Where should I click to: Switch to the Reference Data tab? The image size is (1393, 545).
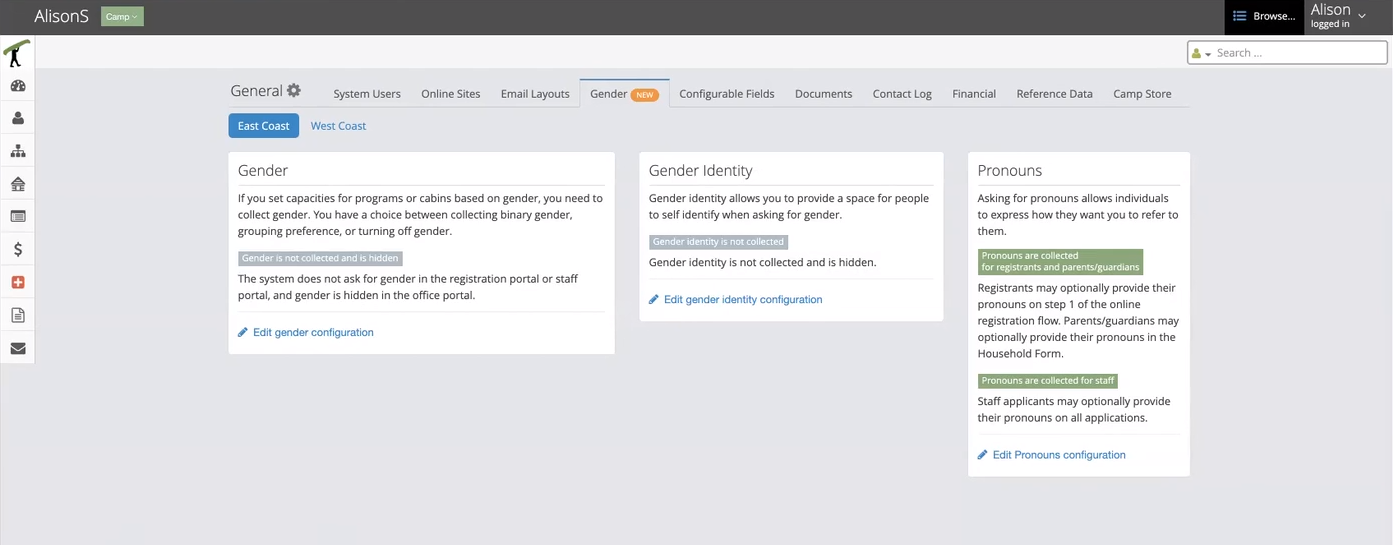(1055, 94)
